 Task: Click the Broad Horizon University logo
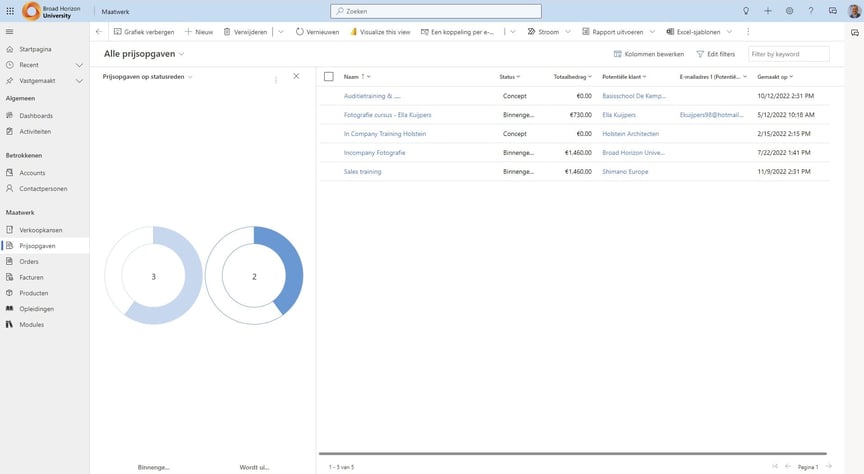click(x=51, y=11)
